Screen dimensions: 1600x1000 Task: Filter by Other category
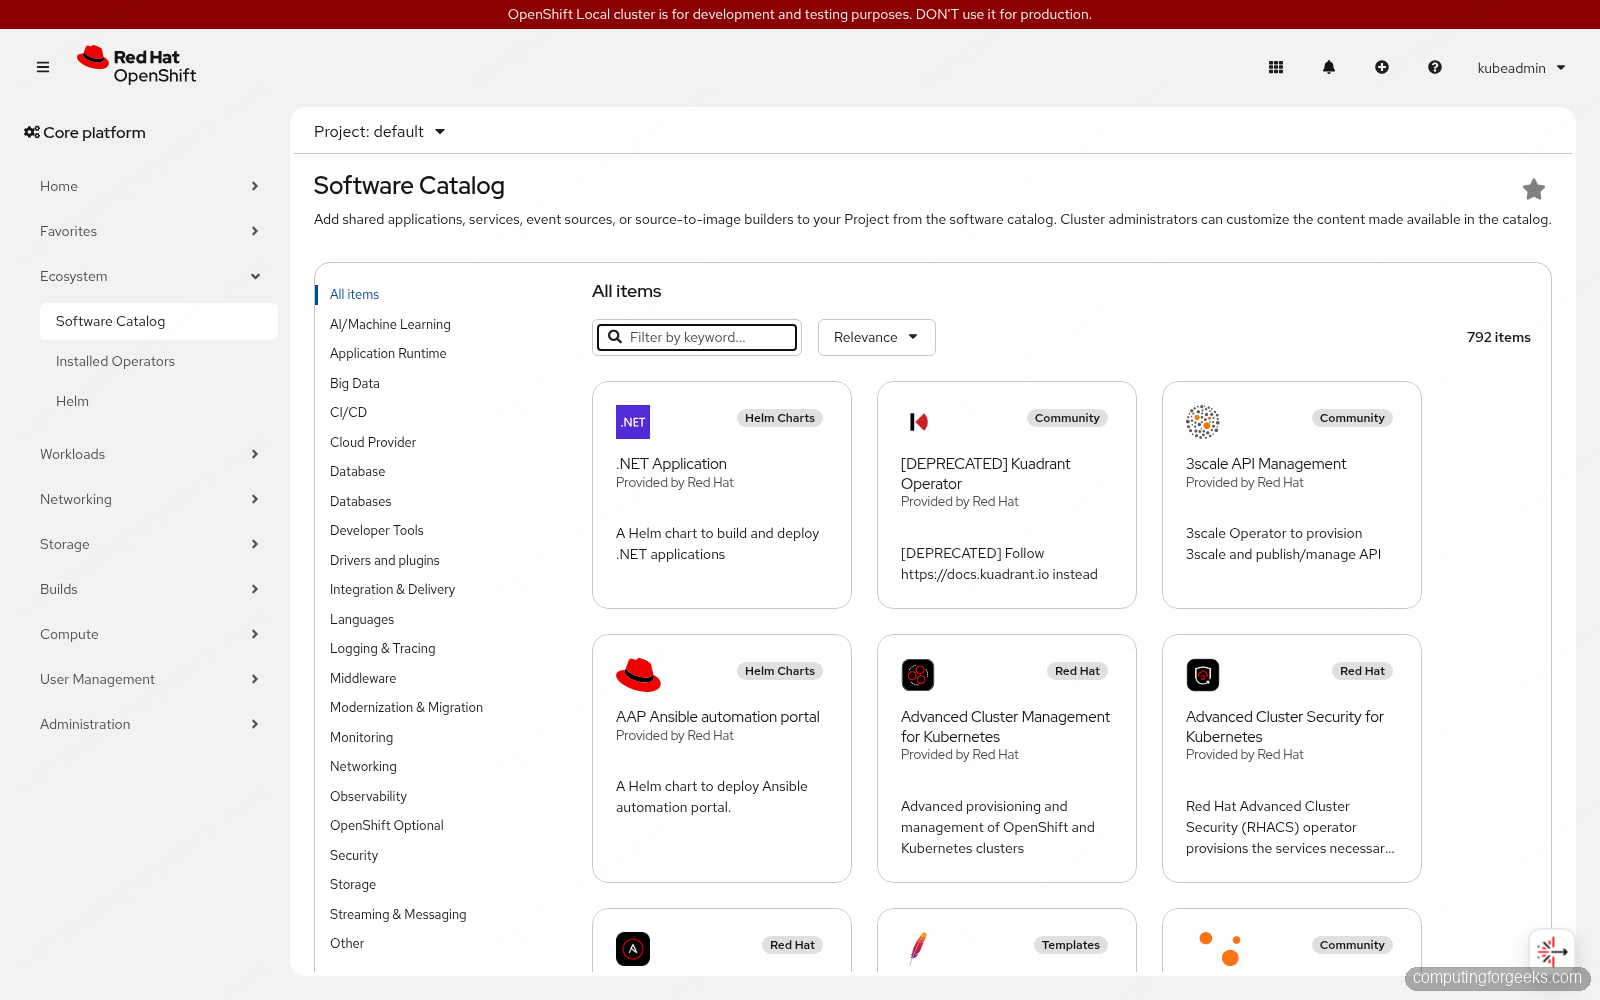point(347,943)
